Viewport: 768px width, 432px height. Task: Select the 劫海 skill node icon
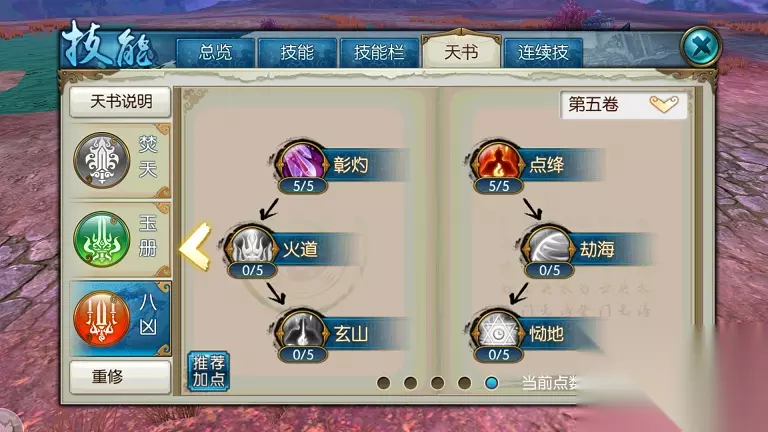click(549, 247)
